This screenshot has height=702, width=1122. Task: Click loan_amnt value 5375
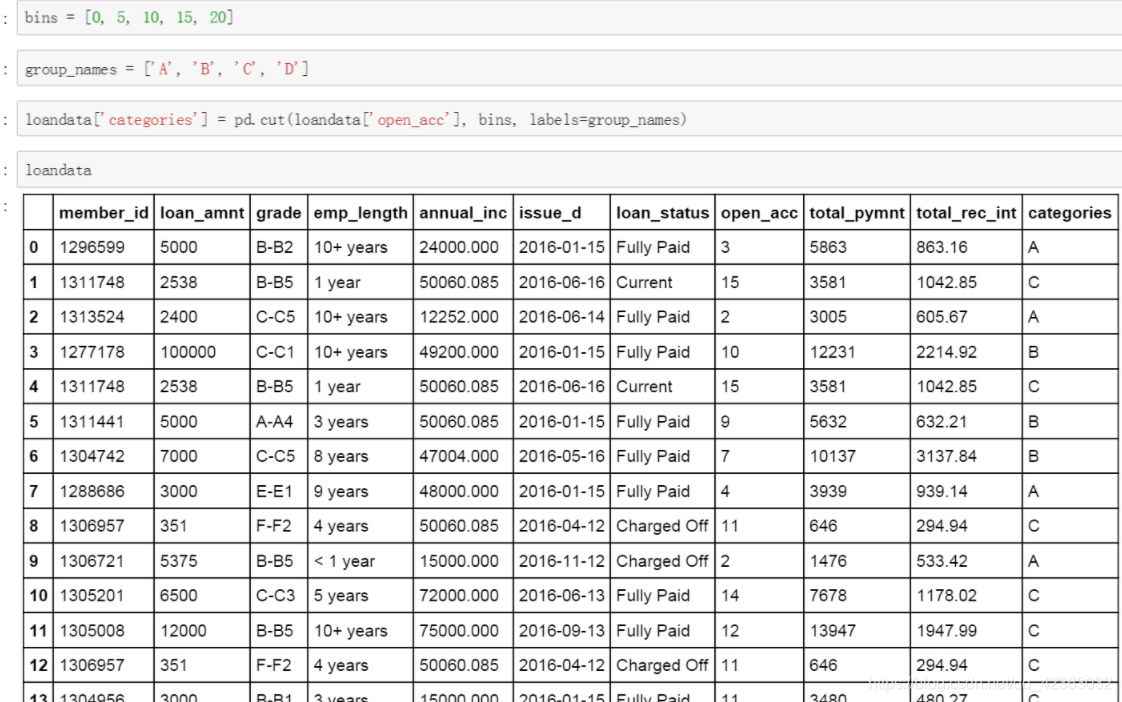tap(178, 561)
